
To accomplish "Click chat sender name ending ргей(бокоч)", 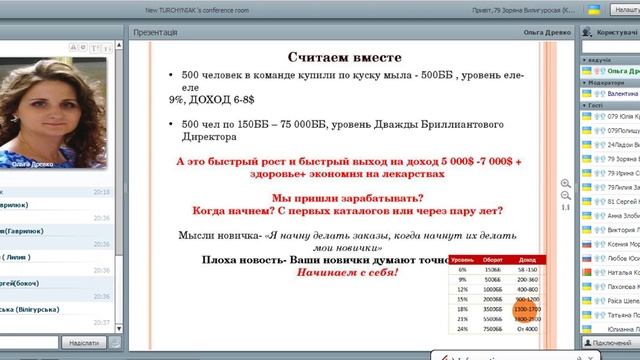I will (20, 283).
